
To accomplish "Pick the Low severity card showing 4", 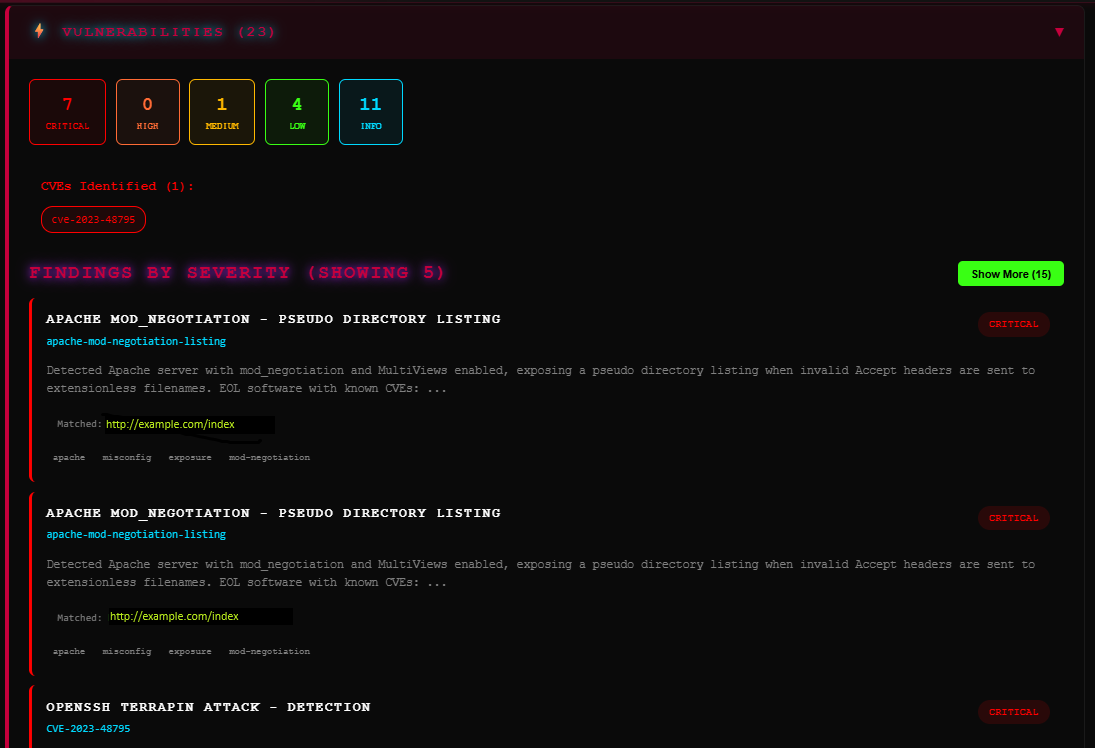I will 297,112.
